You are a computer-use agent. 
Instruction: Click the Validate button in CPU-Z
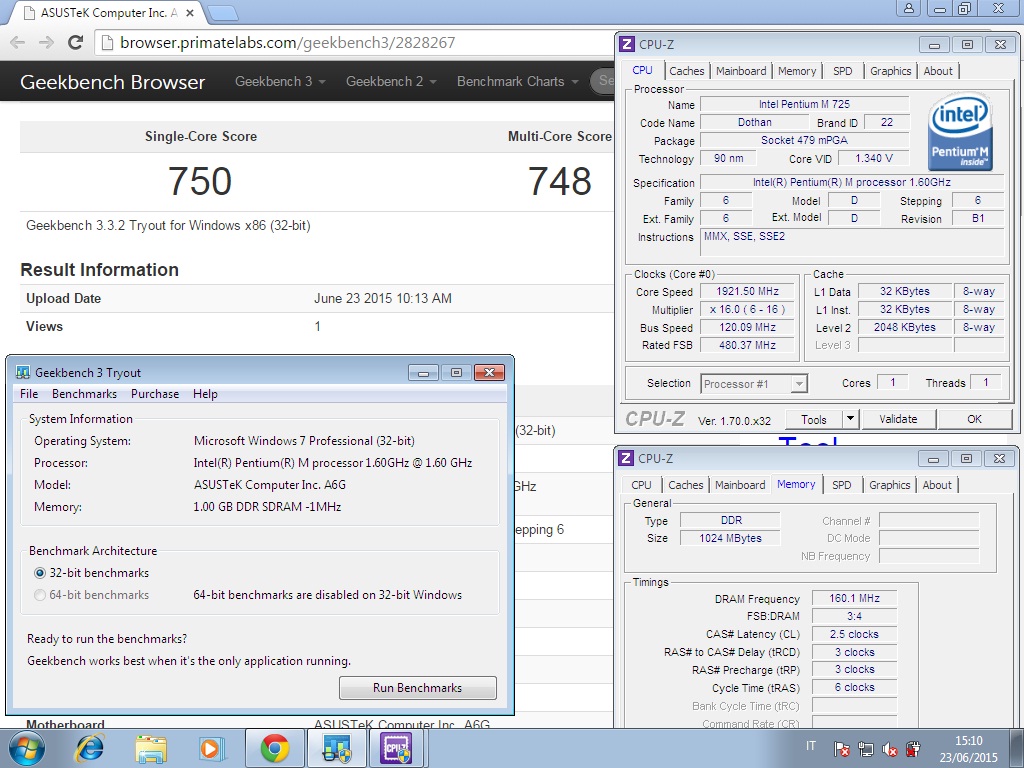pyautogui.click(x=899, y=419)
